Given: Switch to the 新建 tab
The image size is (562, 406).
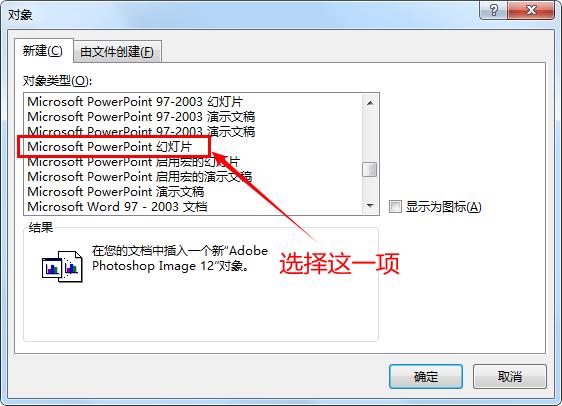Looking at the screenshot, I should point(43,51).
